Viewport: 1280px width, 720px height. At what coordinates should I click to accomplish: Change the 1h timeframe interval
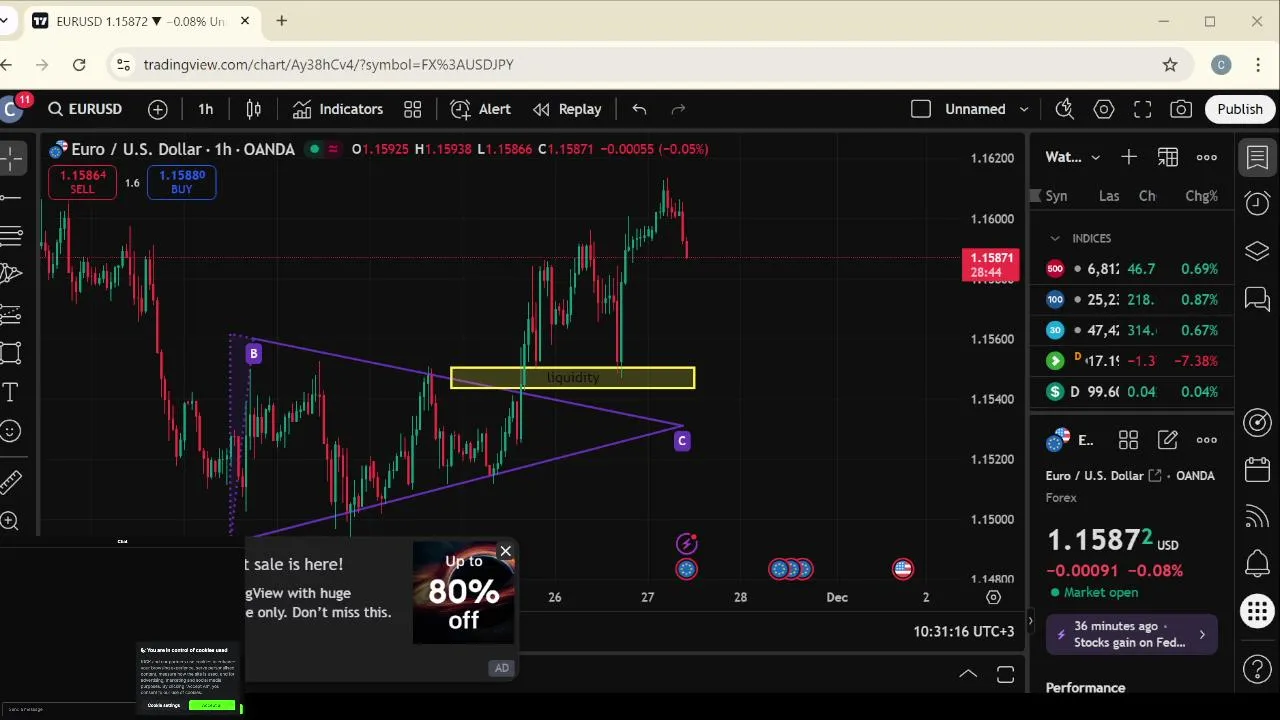205,109
